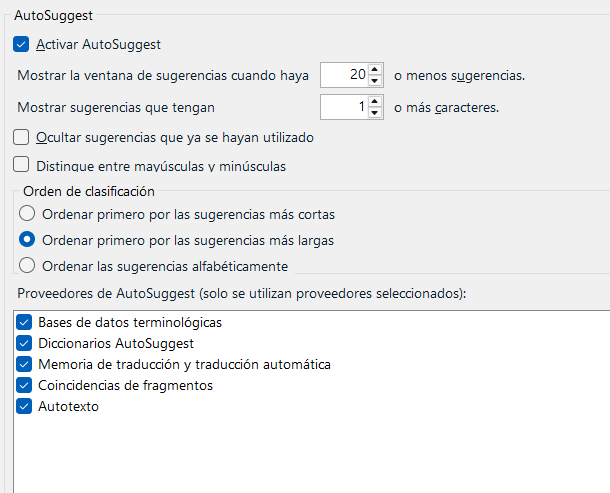Enable Ocultar sugerencias que ya se hayan utilizado
Image resolution: width=610 pixels, height=493 pixels.
pyautogui.click(x=22, y=137)
